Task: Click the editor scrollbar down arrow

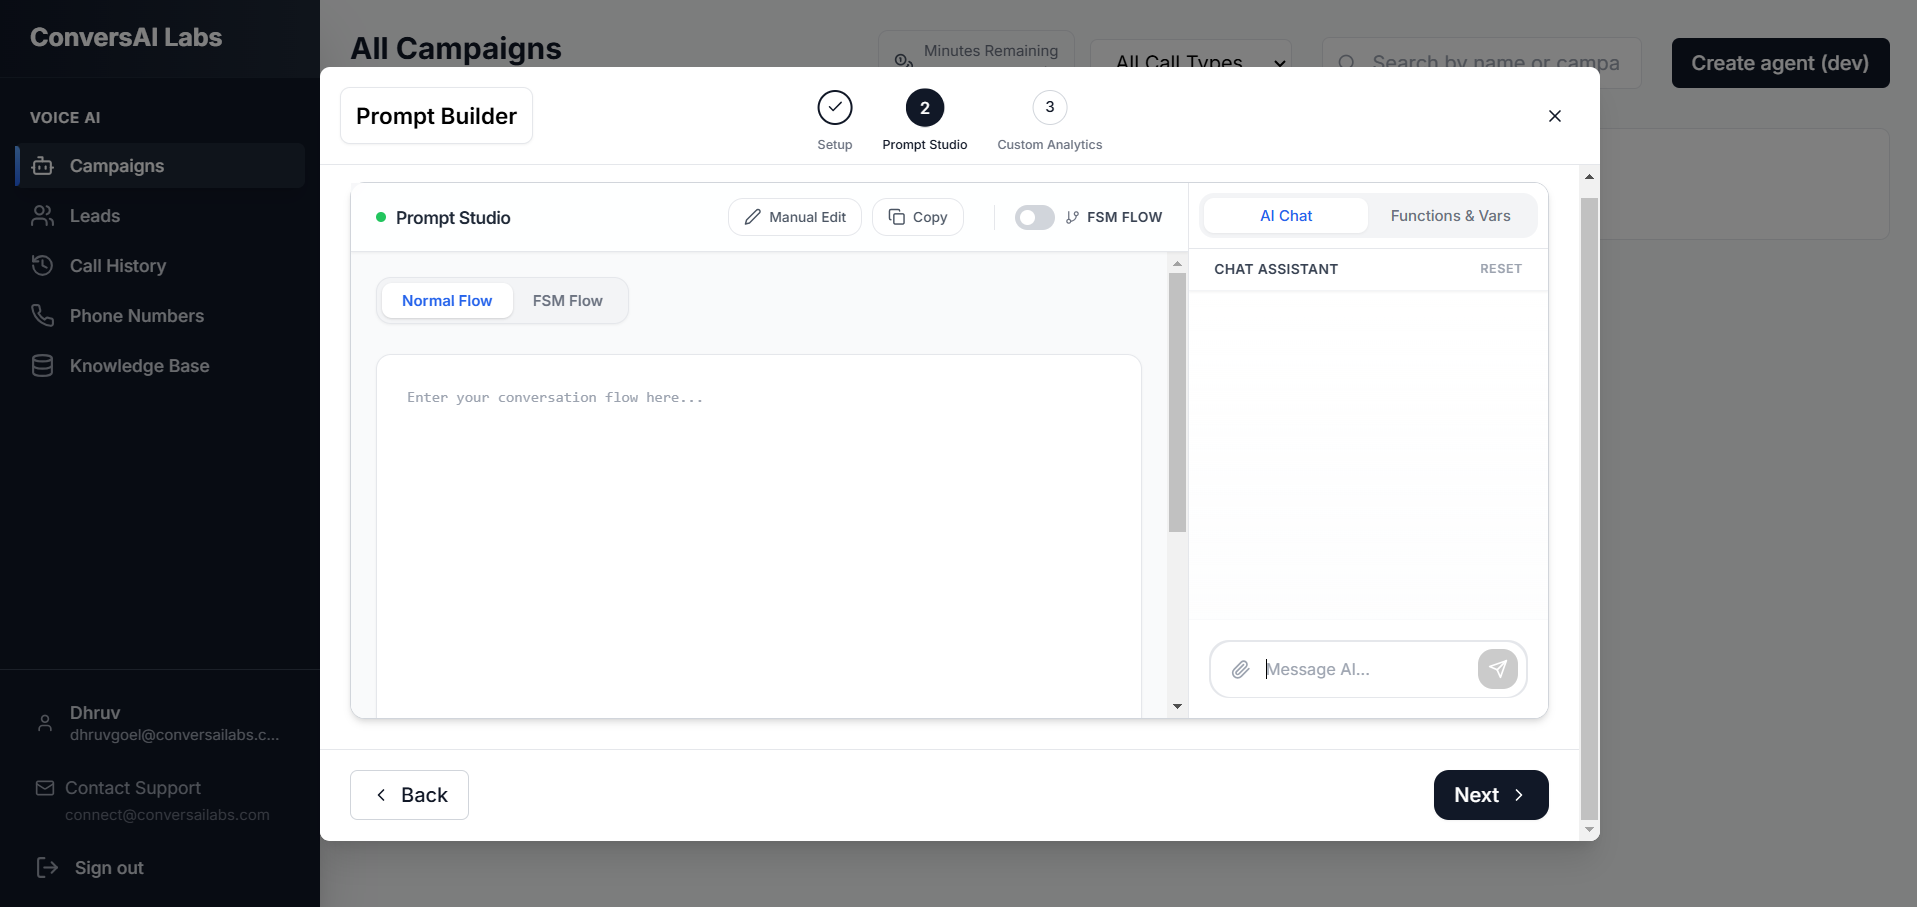Action: click(1178, 706)
